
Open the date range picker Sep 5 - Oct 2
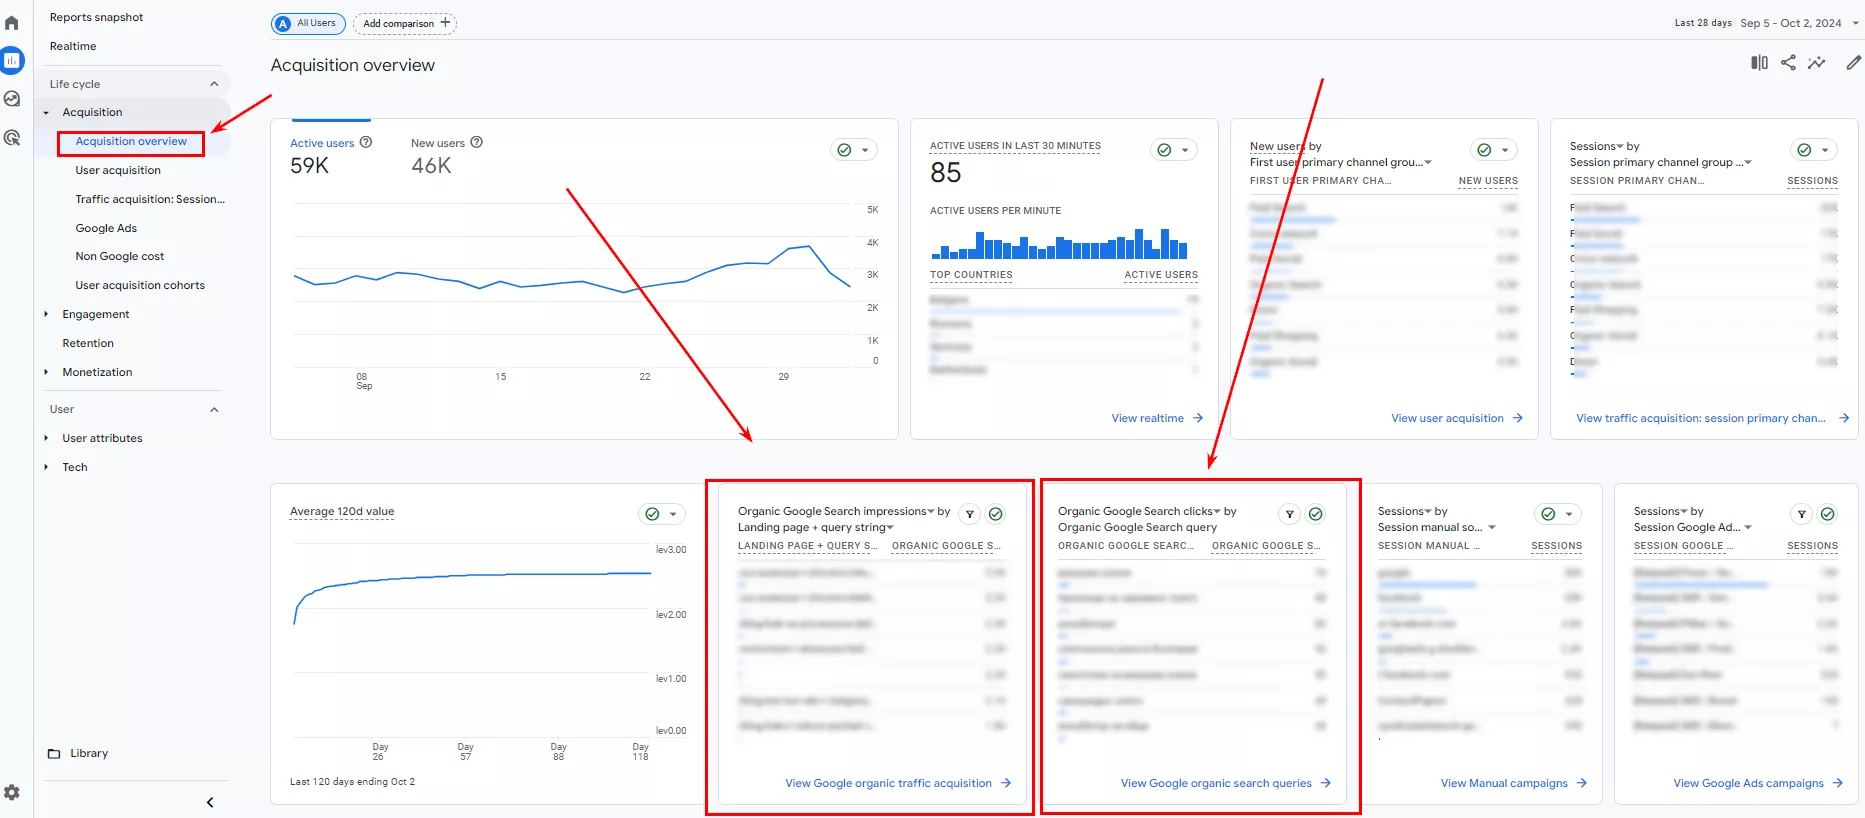click(1799, 23)
